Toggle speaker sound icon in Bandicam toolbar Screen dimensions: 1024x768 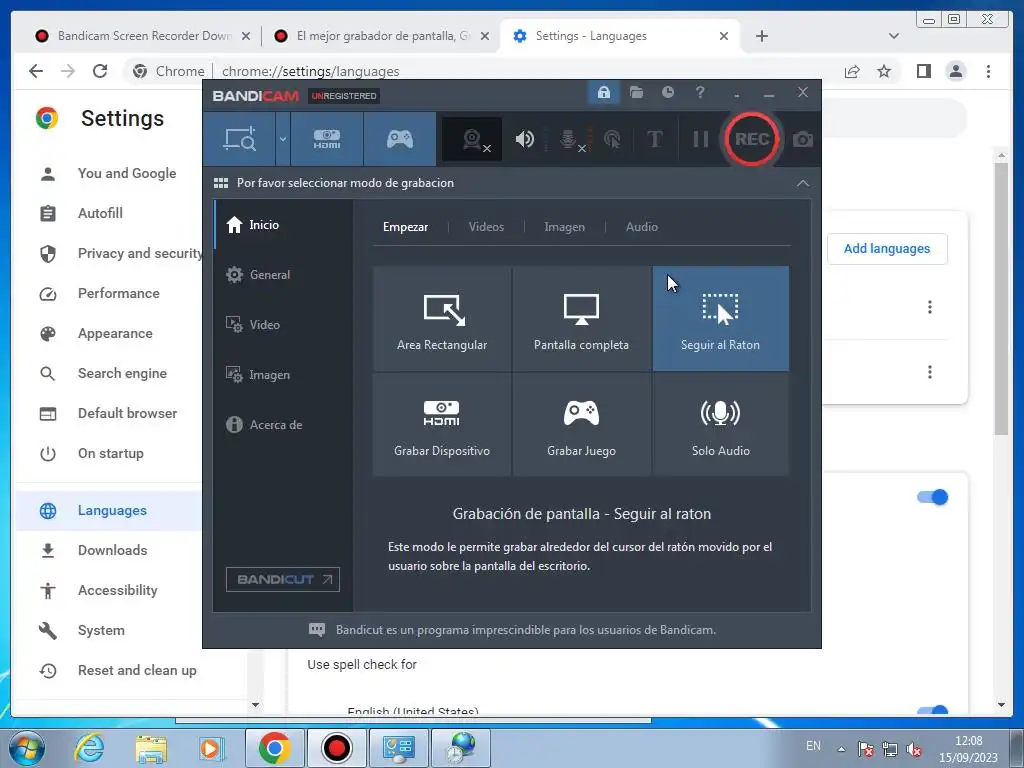[524, 139]
